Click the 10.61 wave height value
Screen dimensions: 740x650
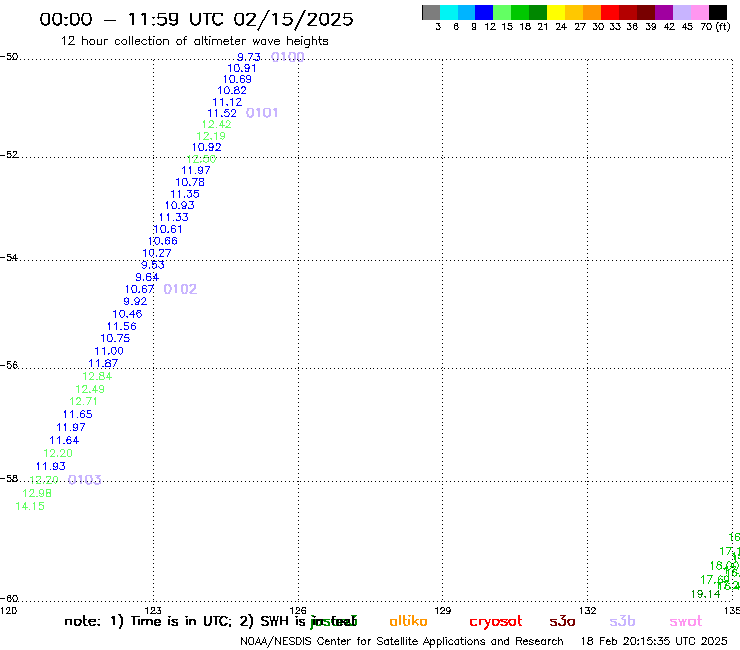(x=168, y=229)
